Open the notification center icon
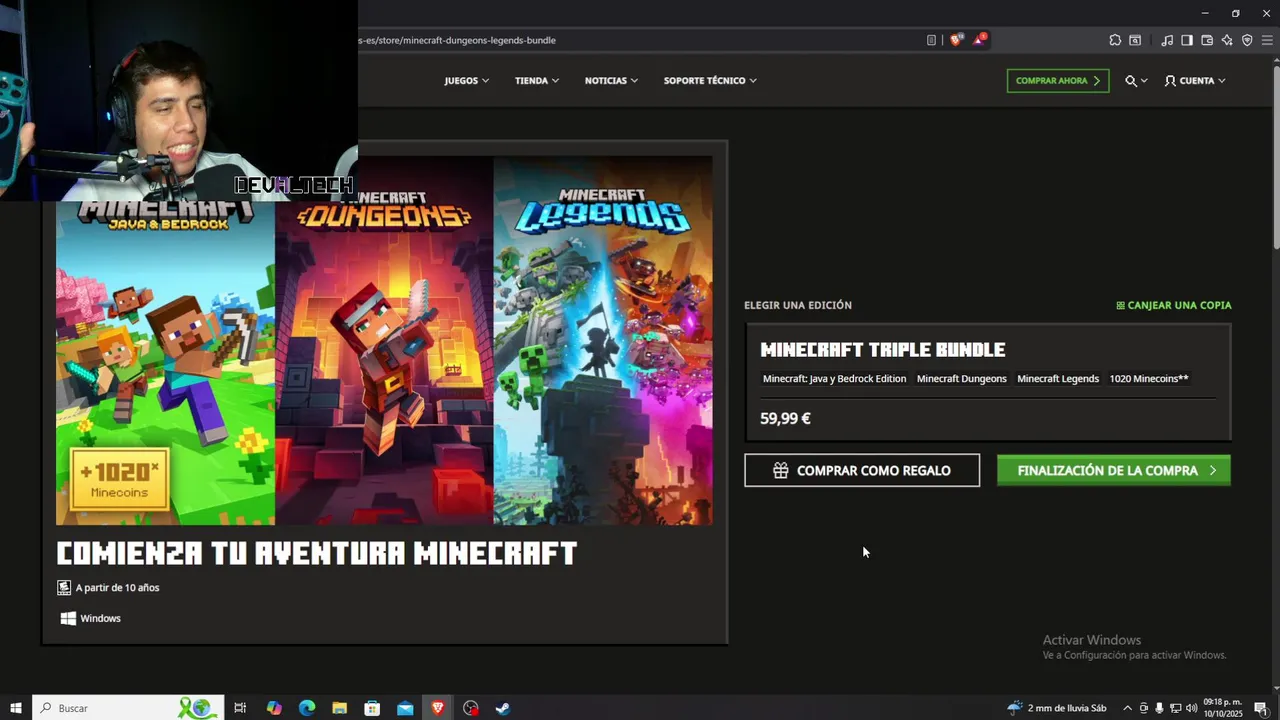 pos(1261,708)
